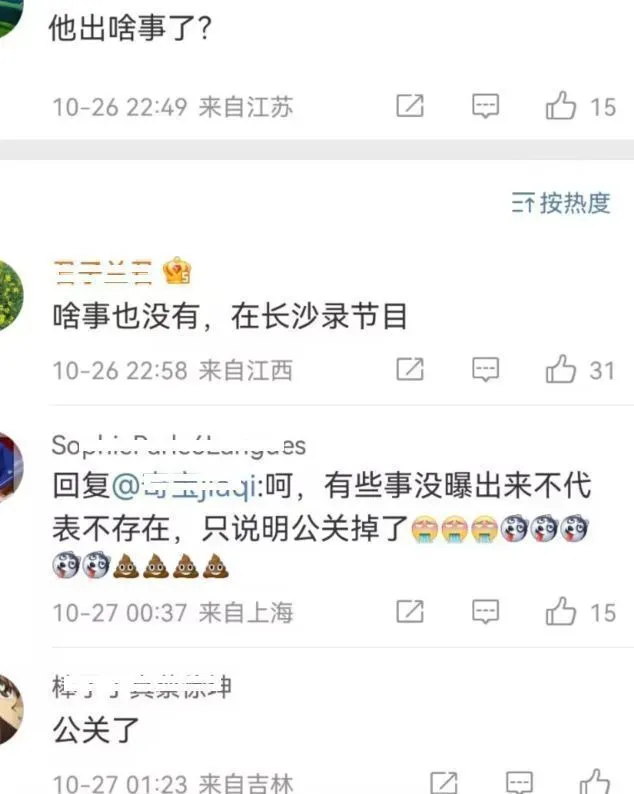Tap the yellow flower avatar thumbnail
The image size is (634, 794).
point(11,295)
